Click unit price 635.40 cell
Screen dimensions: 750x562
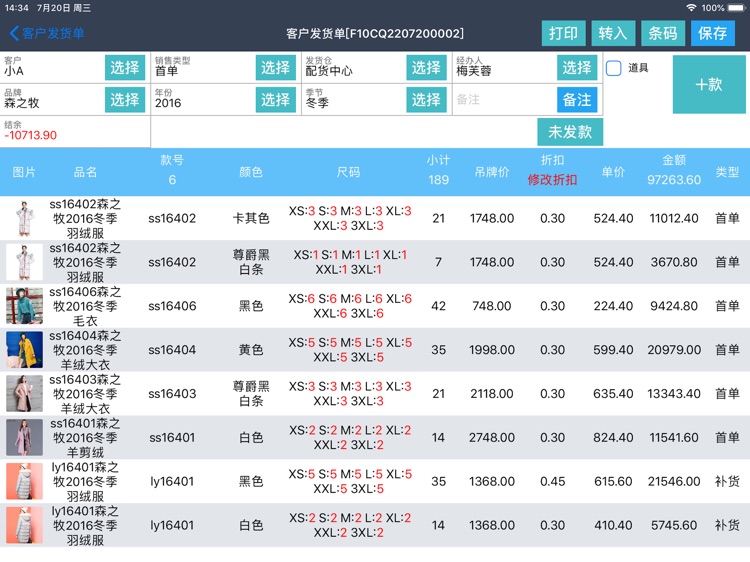(x=613, y=394)
